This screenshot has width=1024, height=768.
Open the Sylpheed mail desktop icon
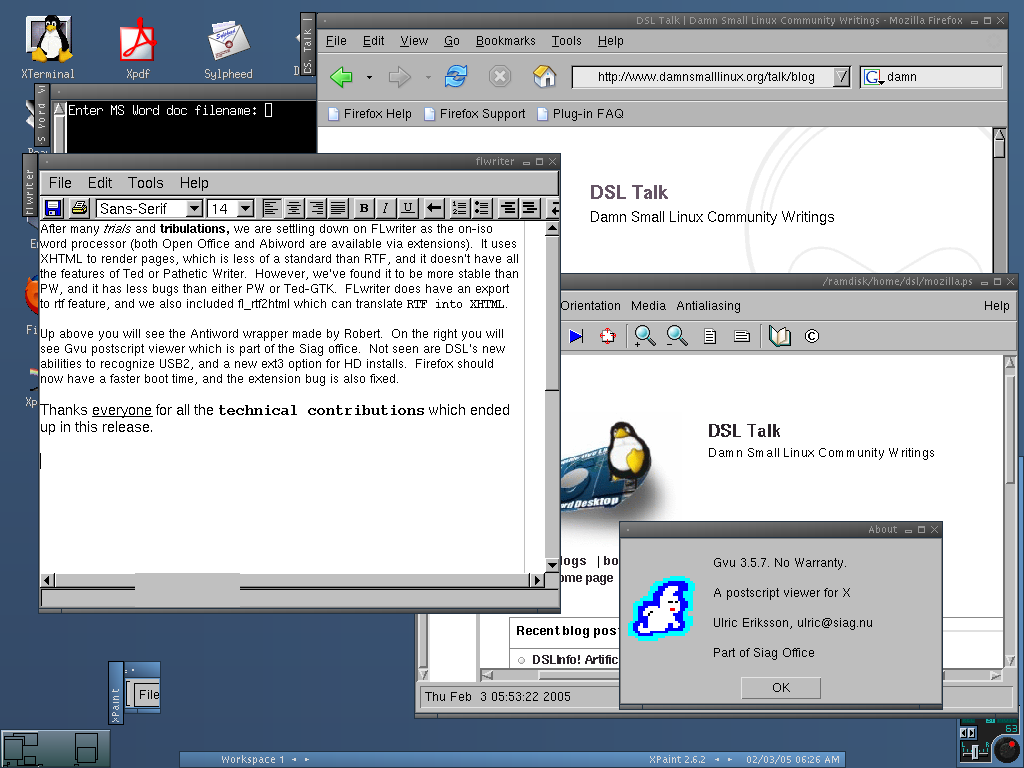pos(228,49)
